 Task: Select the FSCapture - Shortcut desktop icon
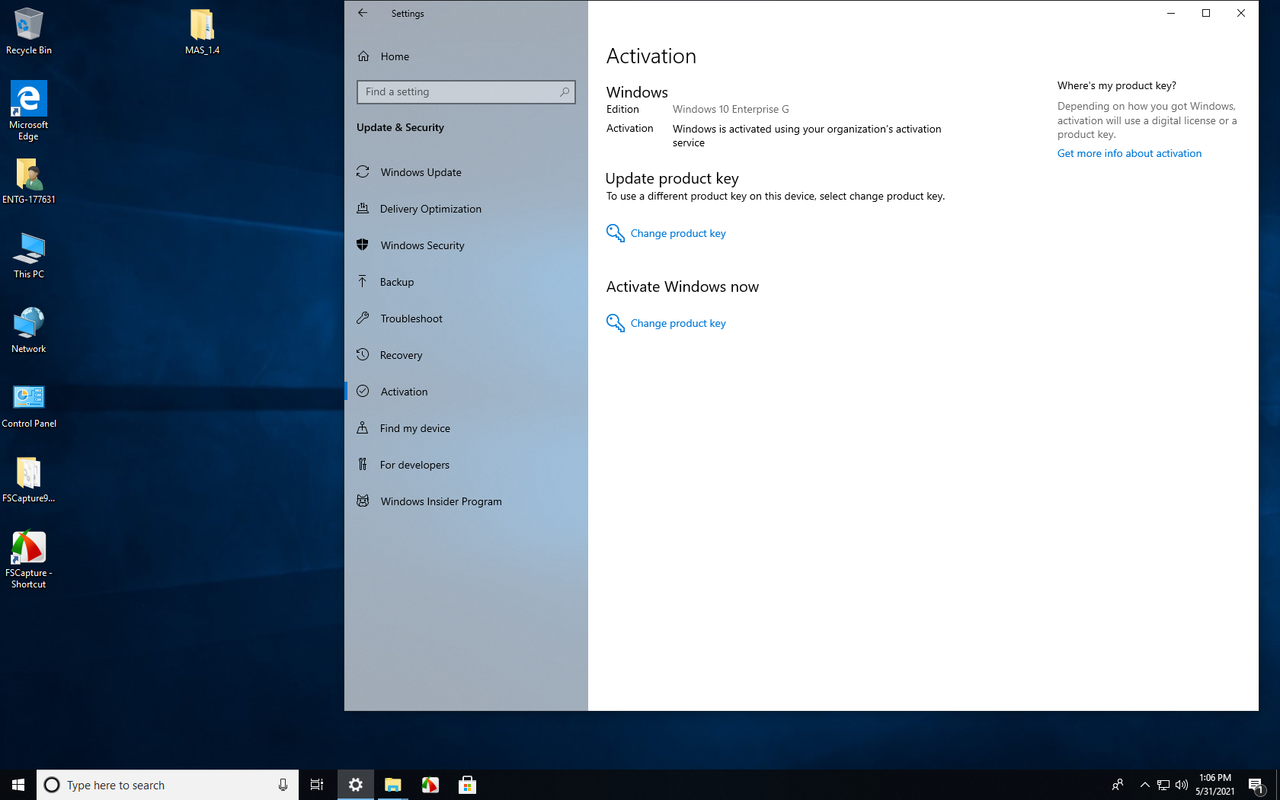[x=29, y=560]
